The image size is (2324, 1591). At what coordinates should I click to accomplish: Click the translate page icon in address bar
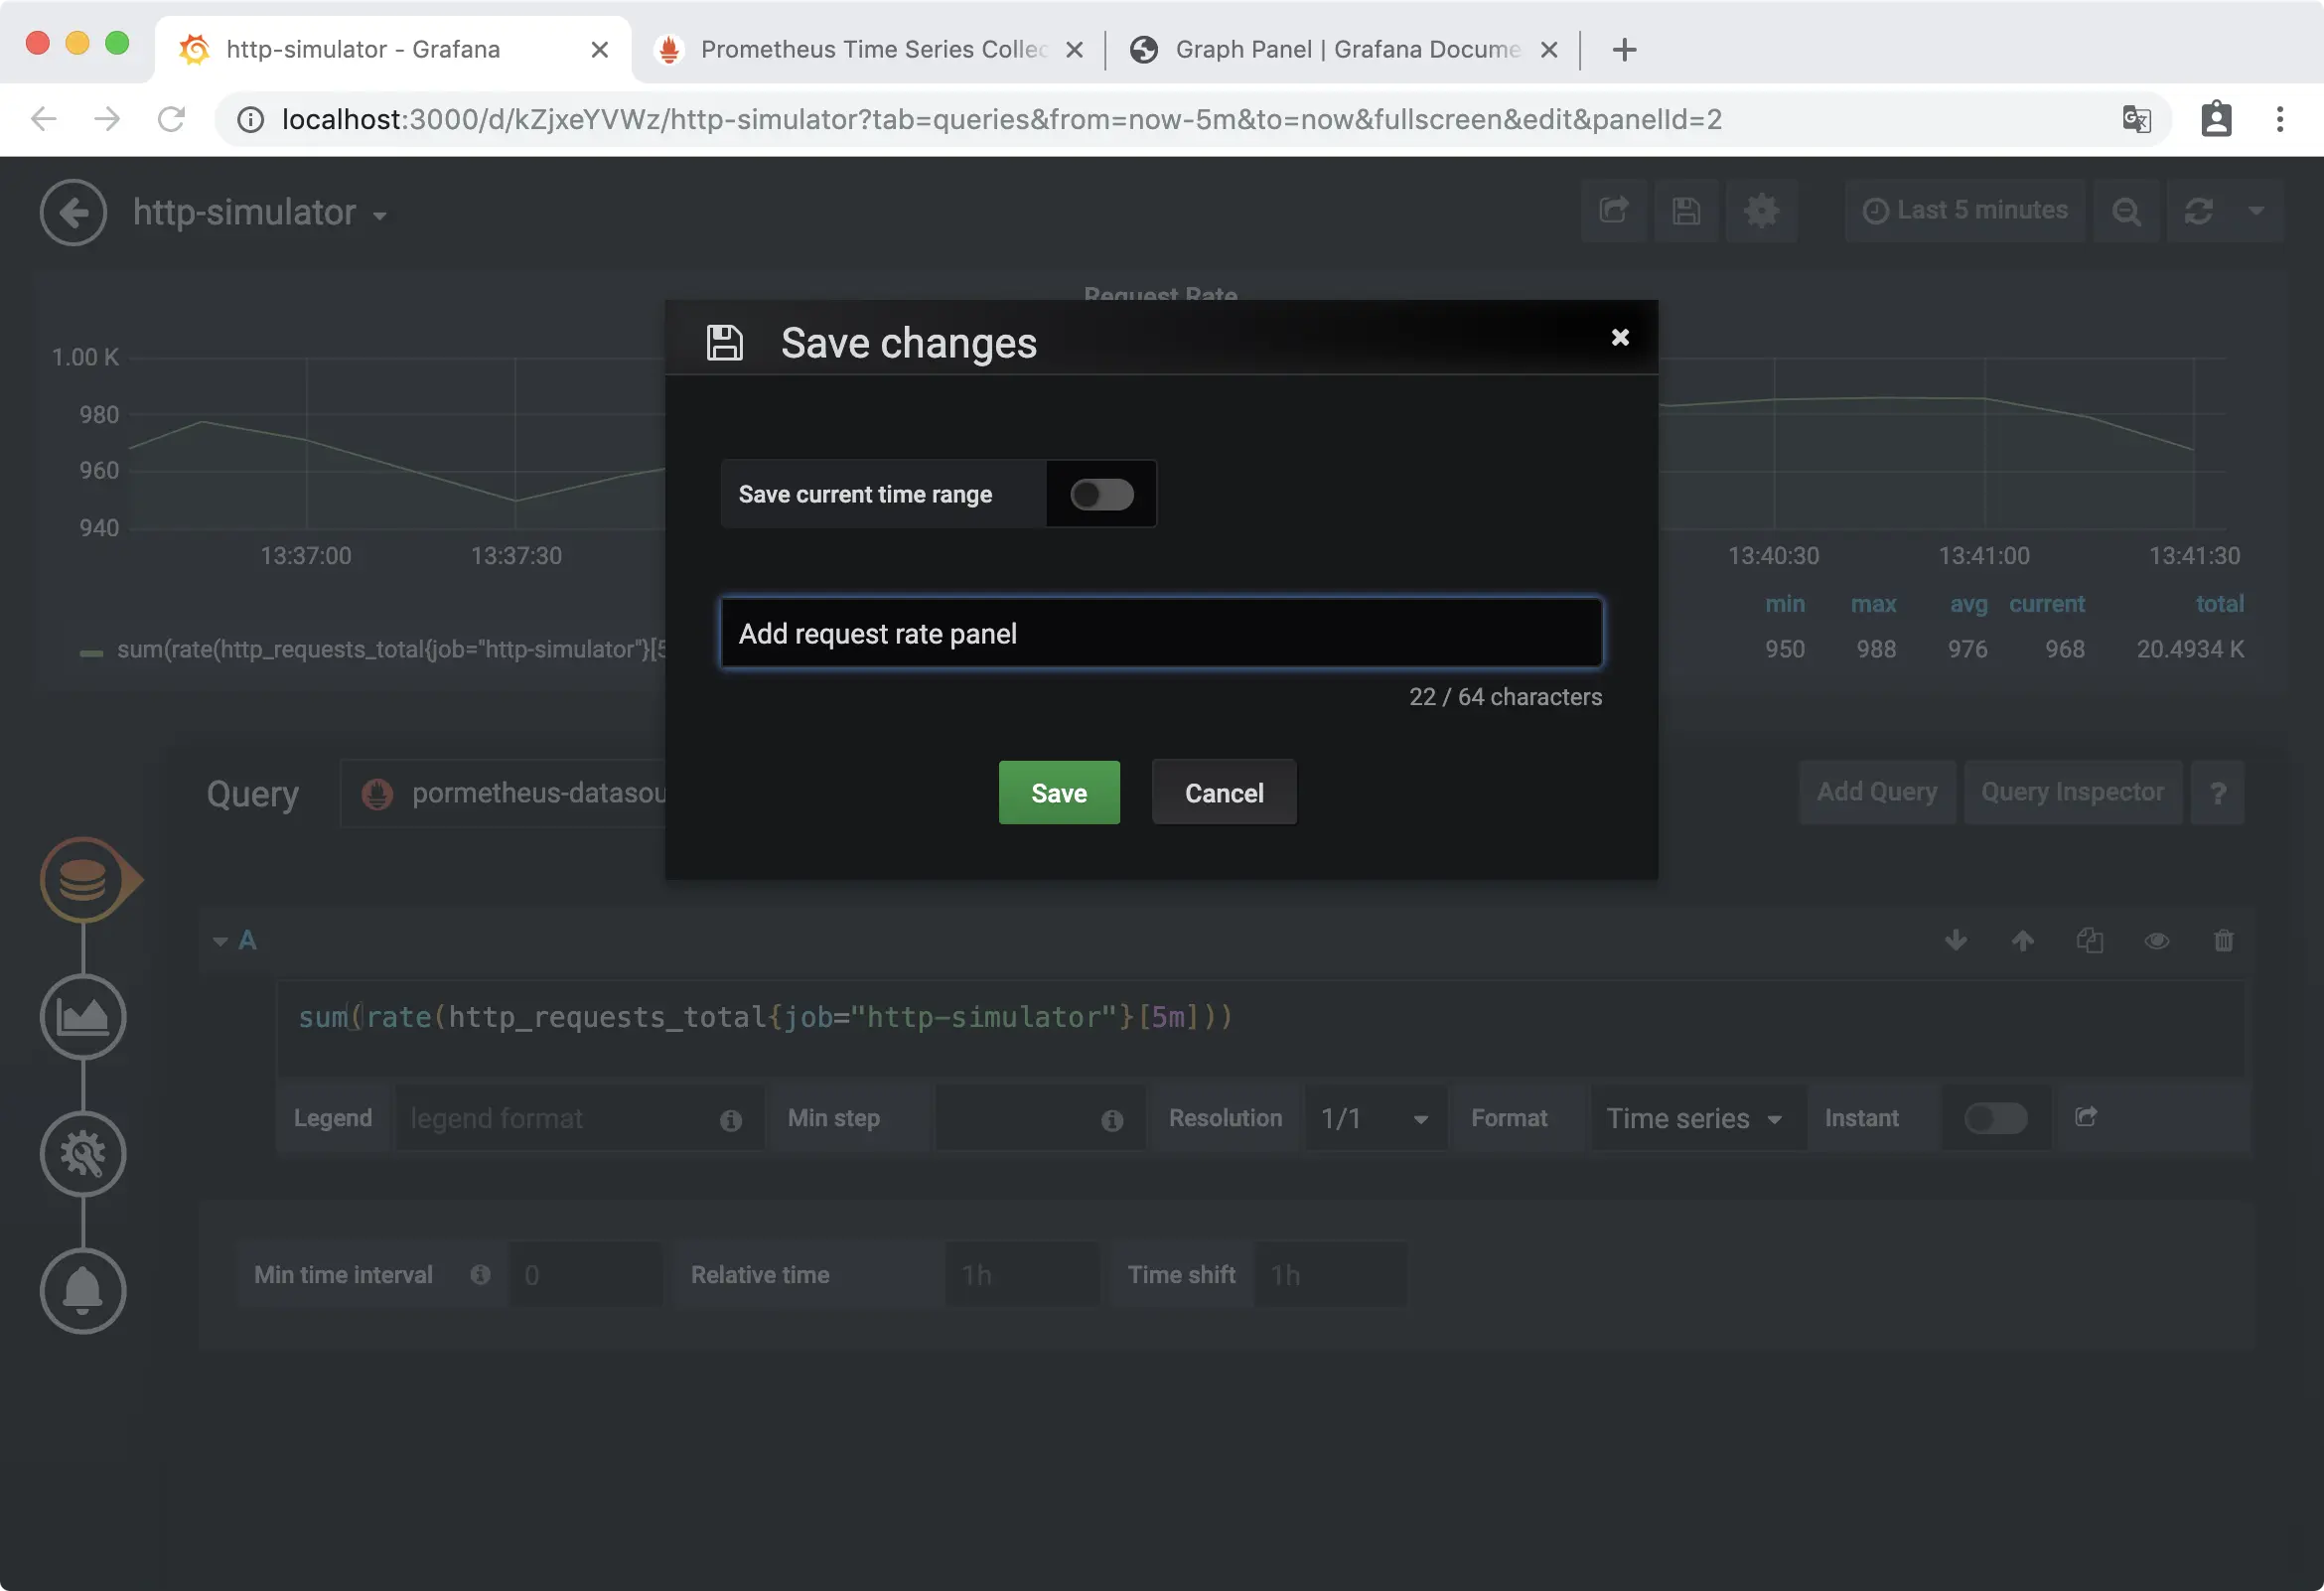(2136, 119)
